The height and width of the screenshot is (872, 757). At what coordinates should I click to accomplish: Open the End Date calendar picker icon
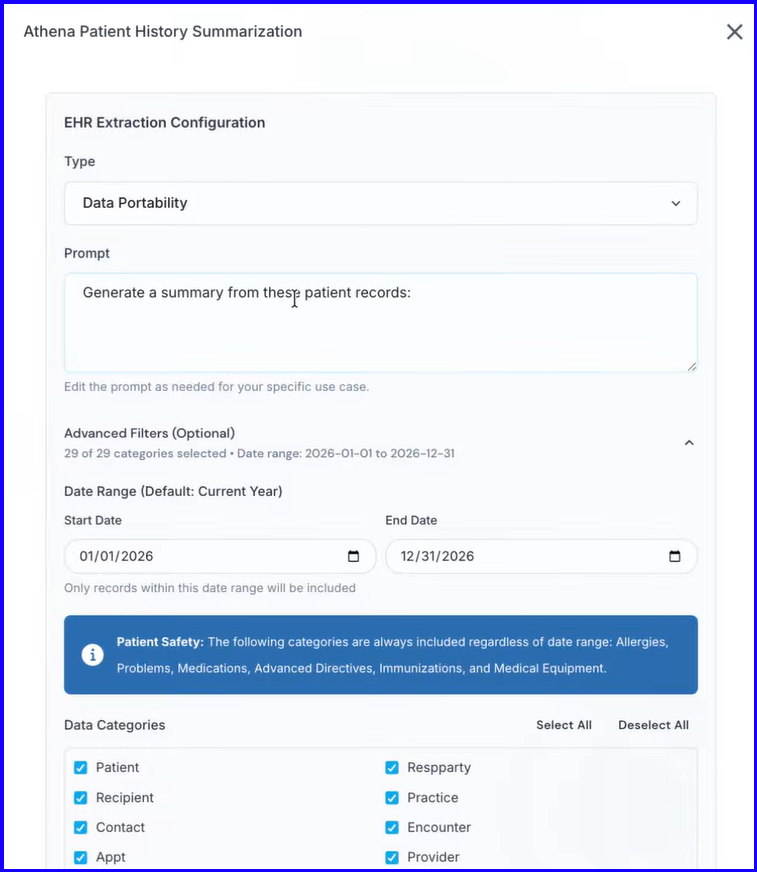674,556
